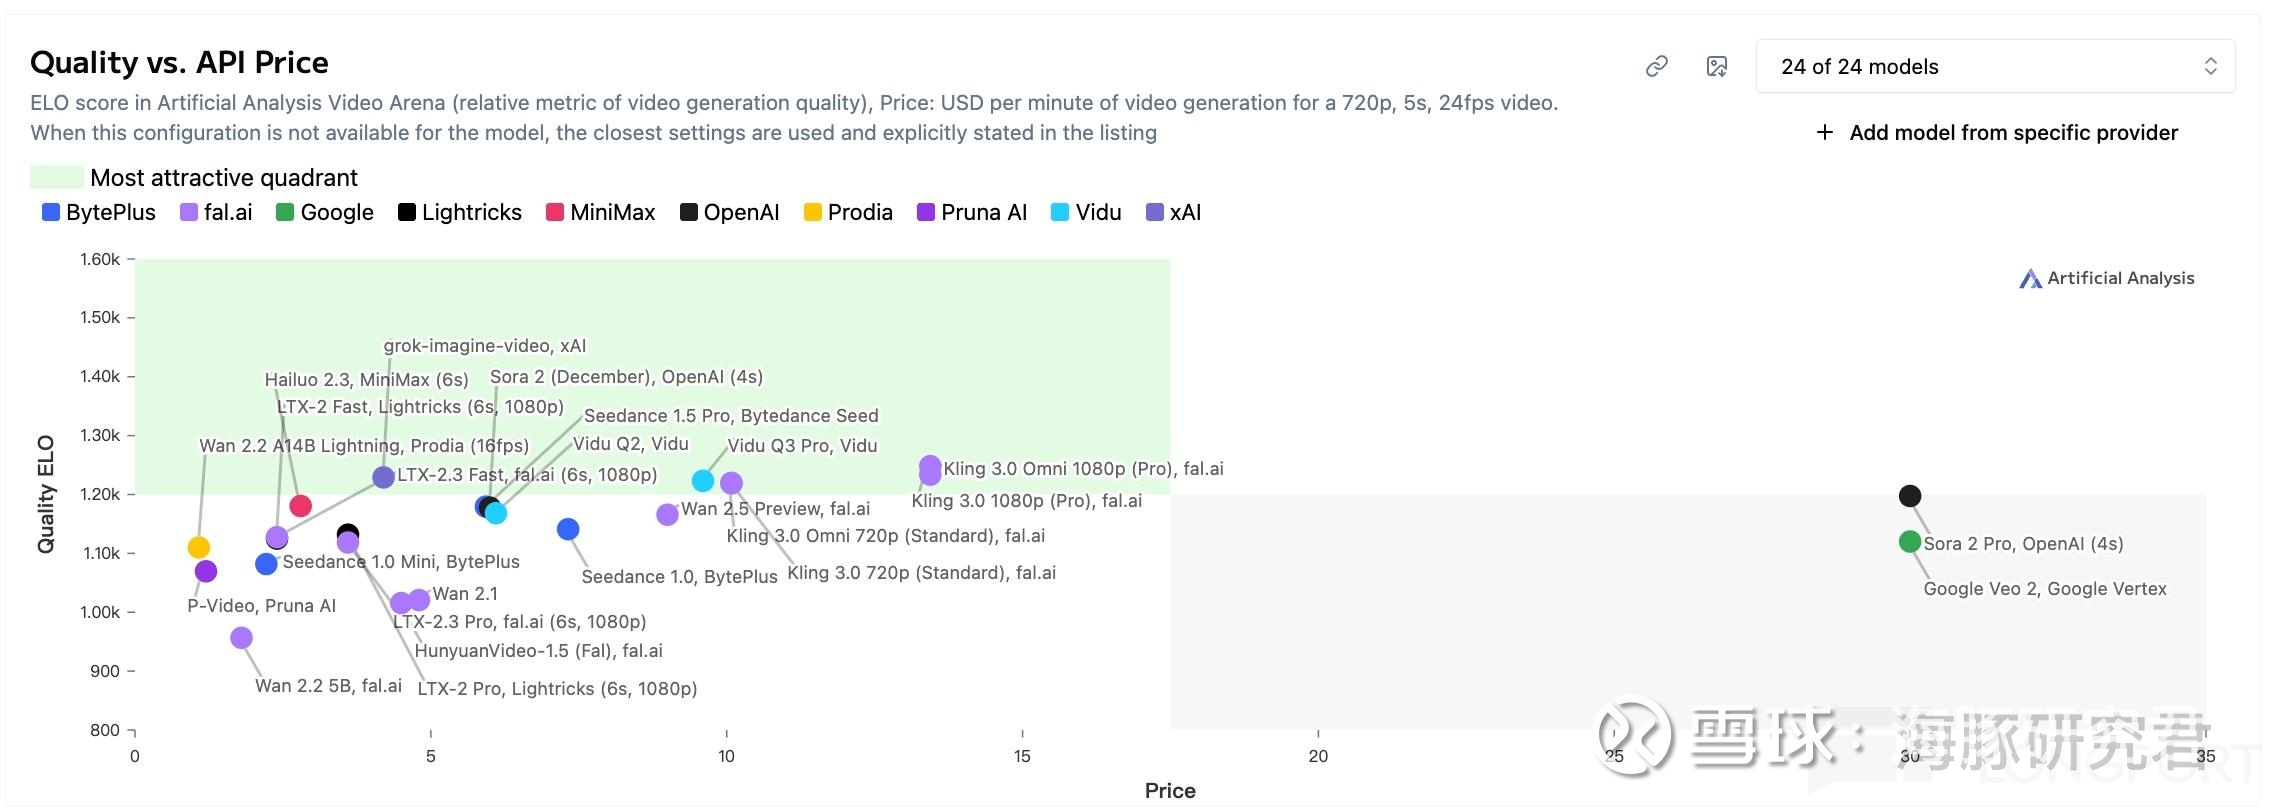Click the Sora 2 Pro black data point

coord(1910,495)
